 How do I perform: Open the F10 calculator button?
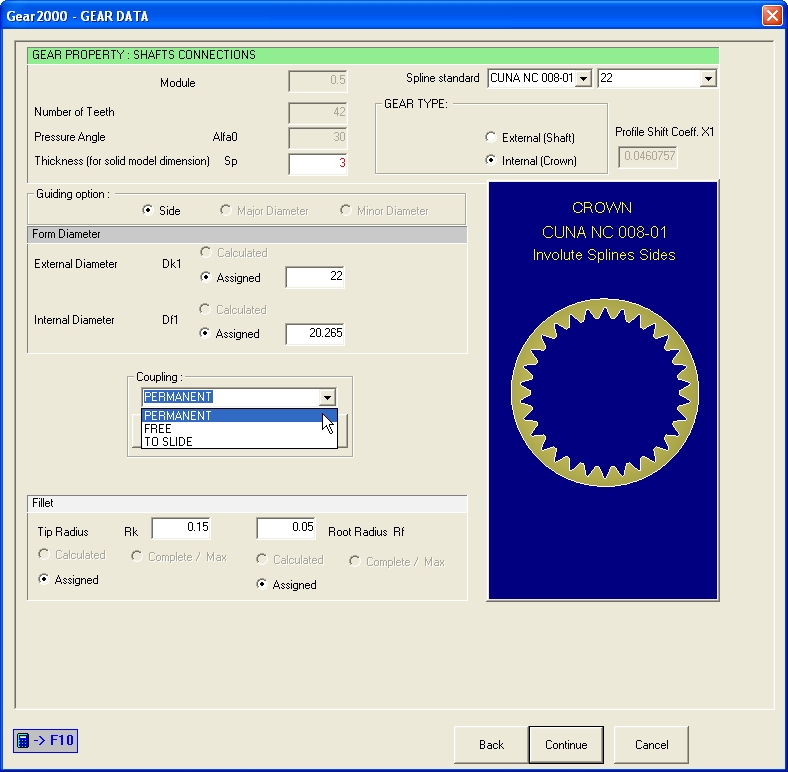click(45, 740)
